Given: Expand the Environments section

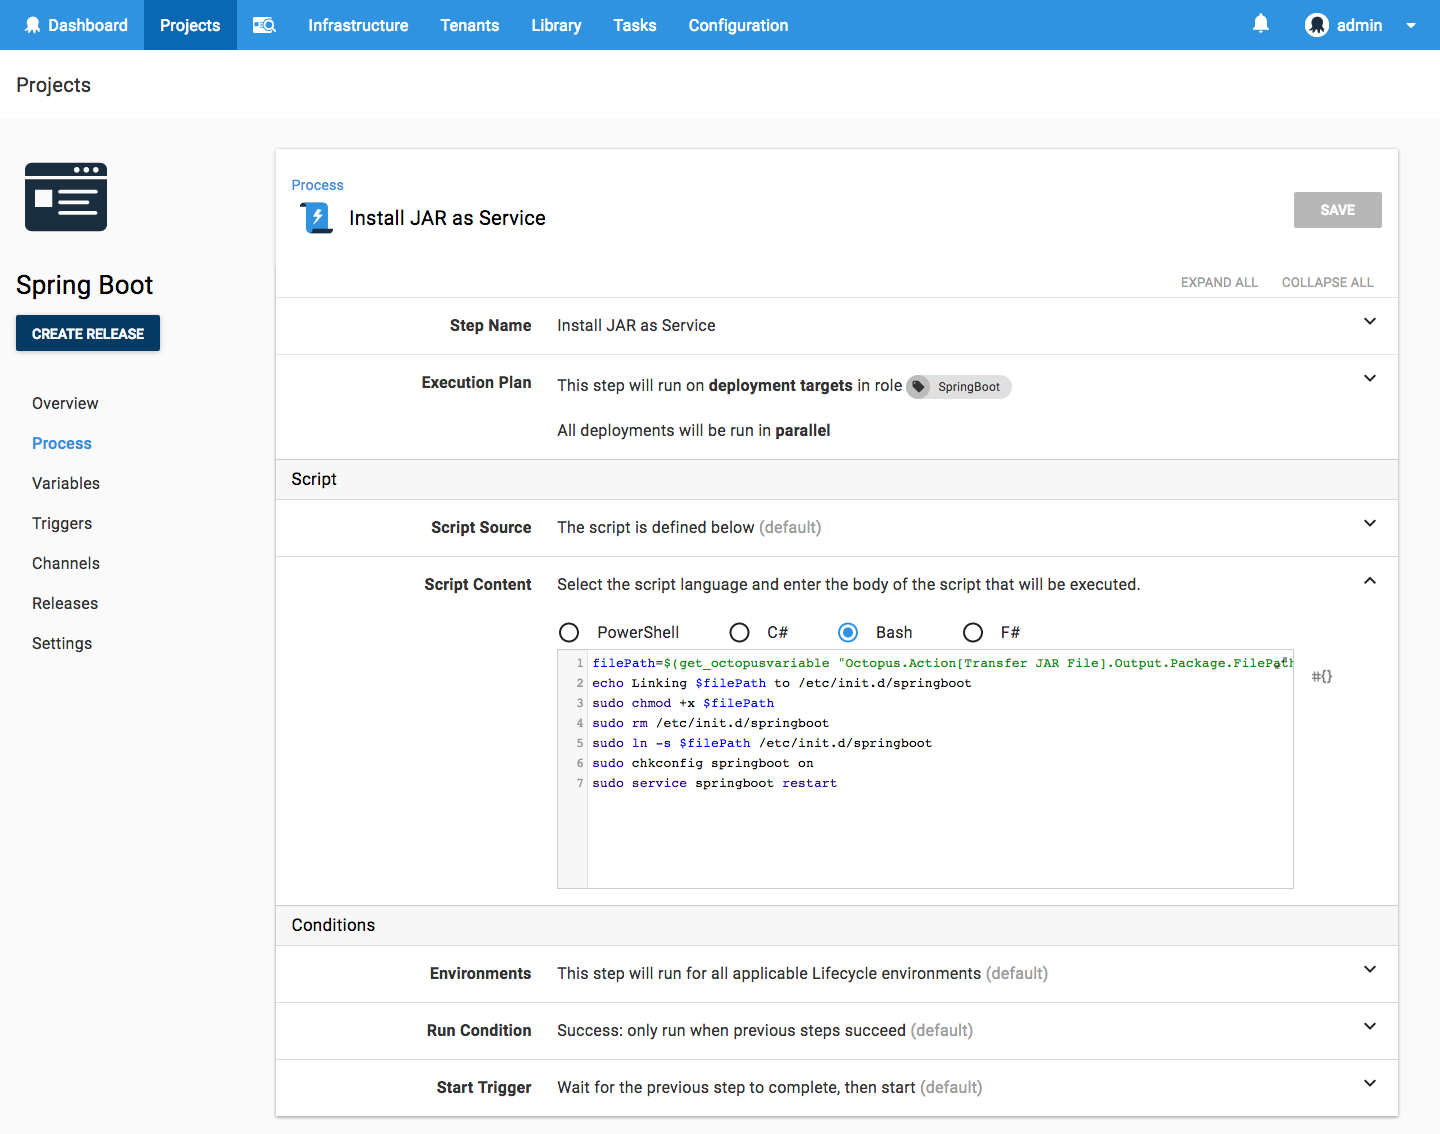Looking at the screenshot, I should tap(1370, 969).
